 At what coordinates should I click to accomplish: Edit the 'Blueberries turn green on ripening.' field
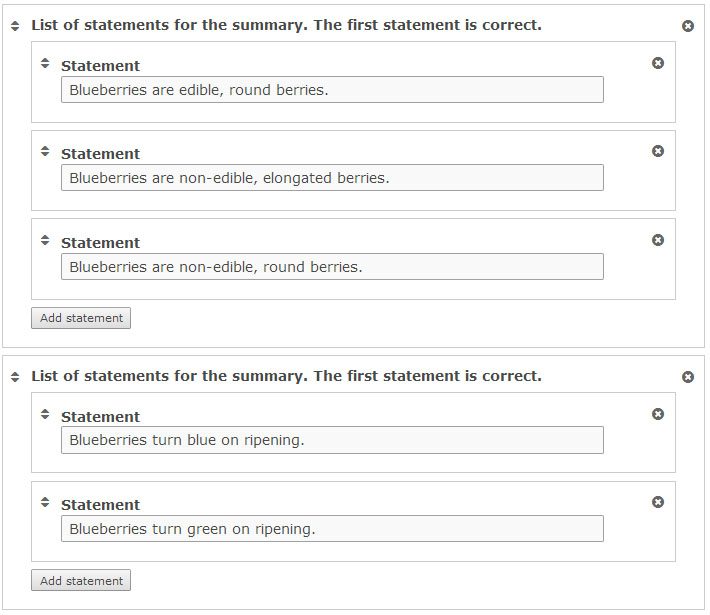[x=332, y=529]
